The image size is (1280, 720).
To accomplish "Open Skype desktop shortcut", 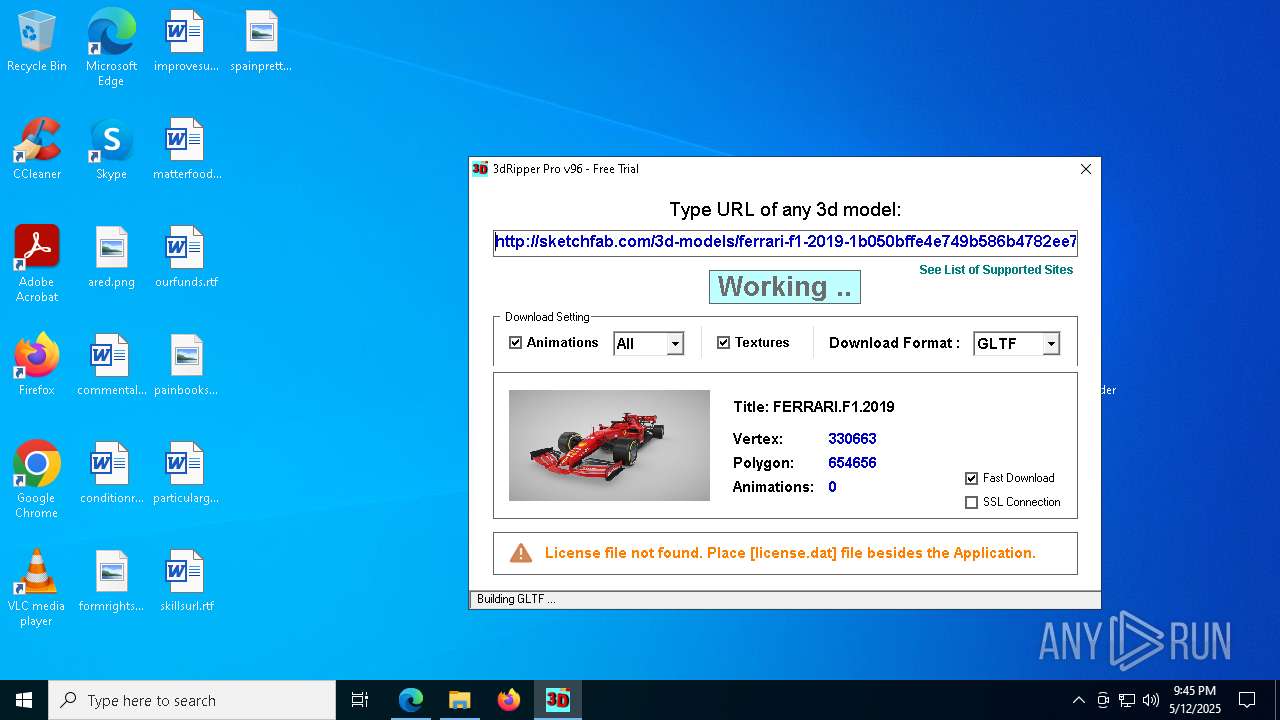I will [x=111, y=149].
